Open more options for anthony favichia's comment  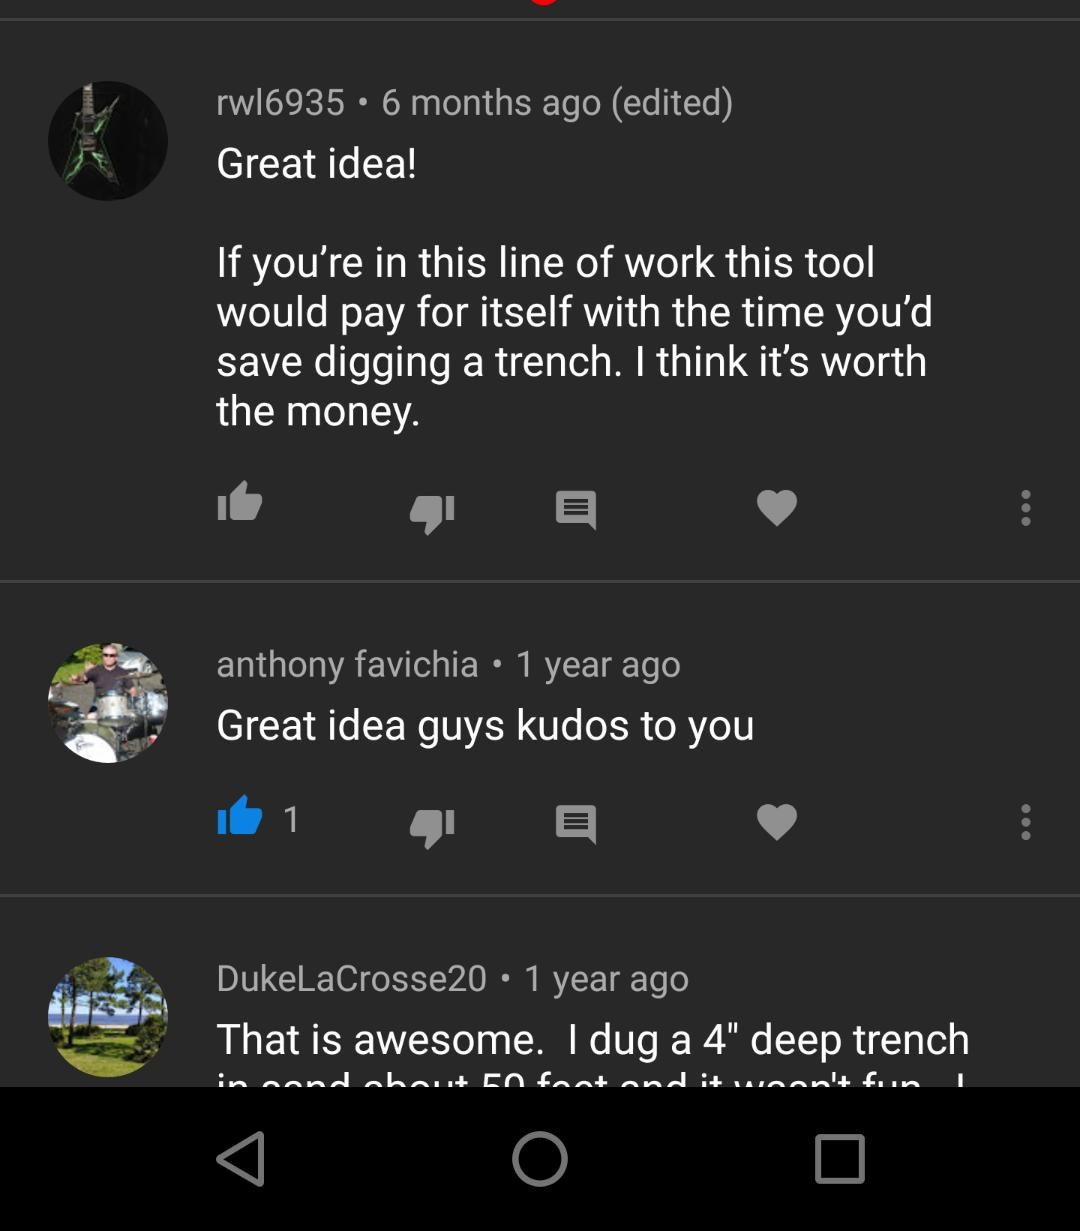pyautogui.click(x=1025, y=822)
